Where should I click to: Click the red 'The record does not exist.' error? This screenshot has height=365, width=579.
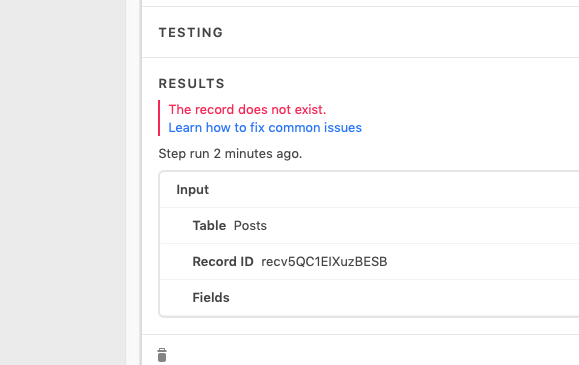[247, 110]
